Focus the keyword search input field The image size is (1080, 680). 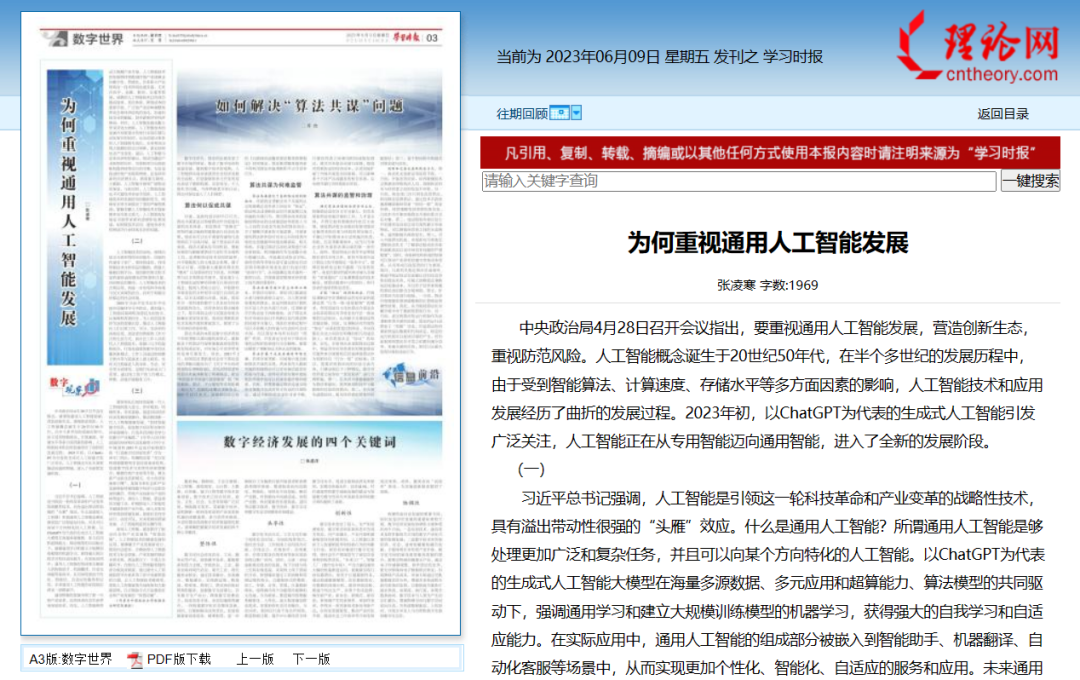tap(739, 181)
